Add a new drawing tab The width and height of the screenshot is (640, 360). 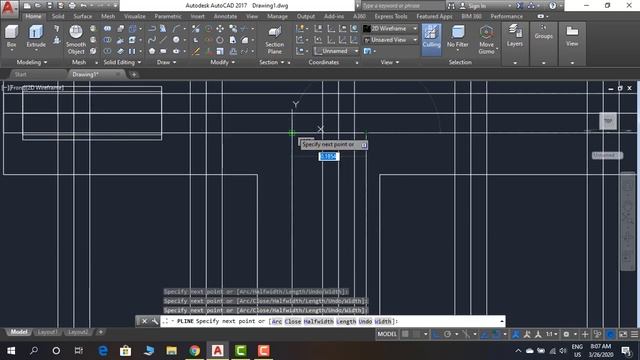point(133,74)
